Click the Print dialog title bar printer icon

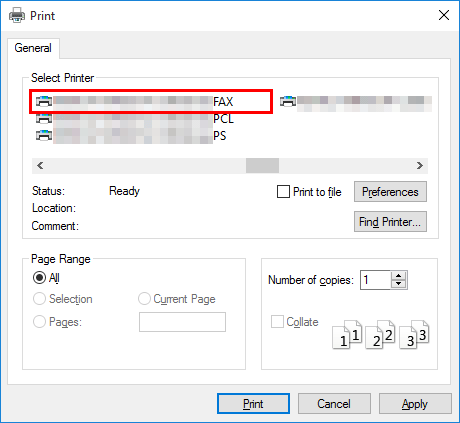(17, 15)
